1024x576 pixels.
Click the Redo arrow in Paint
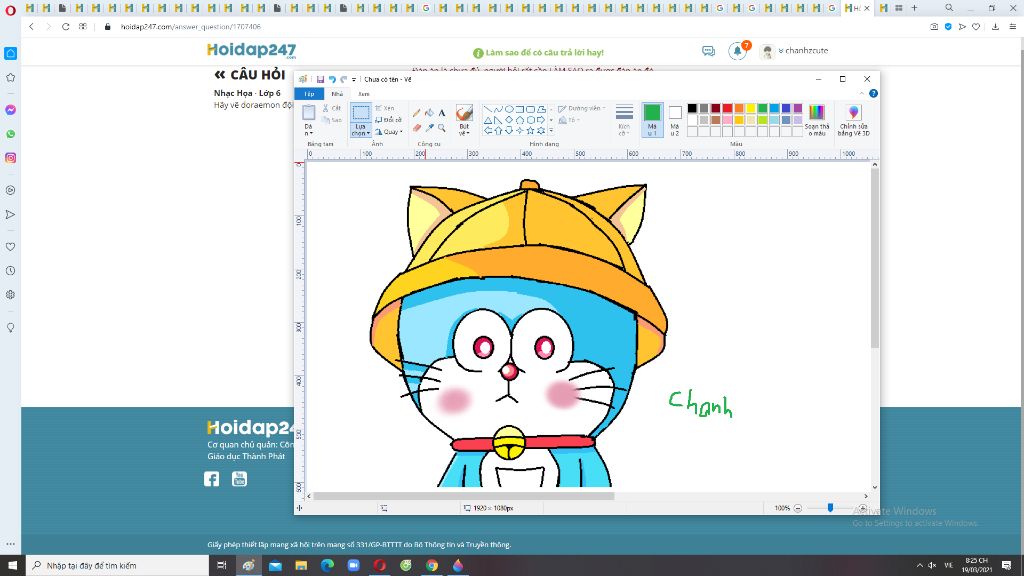click(x=344, y=80)
